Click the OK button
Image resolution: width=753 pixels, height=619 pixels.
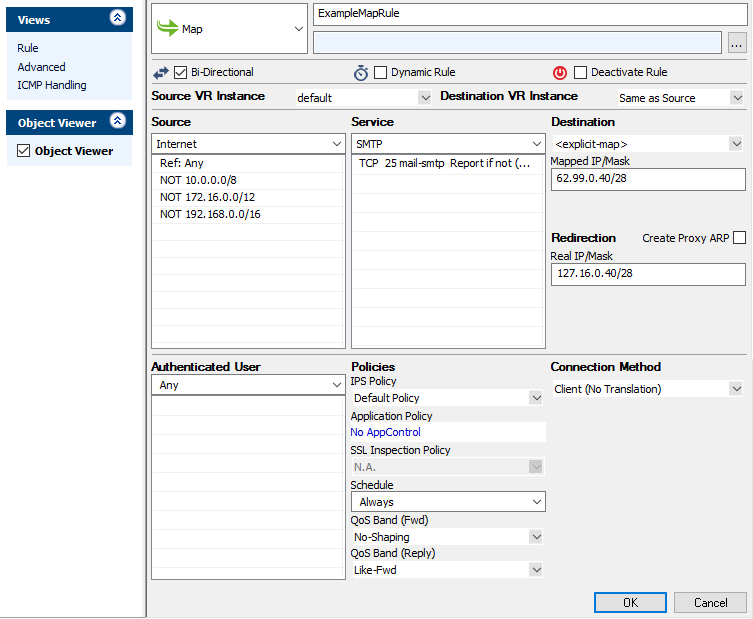tap(630, 602)
